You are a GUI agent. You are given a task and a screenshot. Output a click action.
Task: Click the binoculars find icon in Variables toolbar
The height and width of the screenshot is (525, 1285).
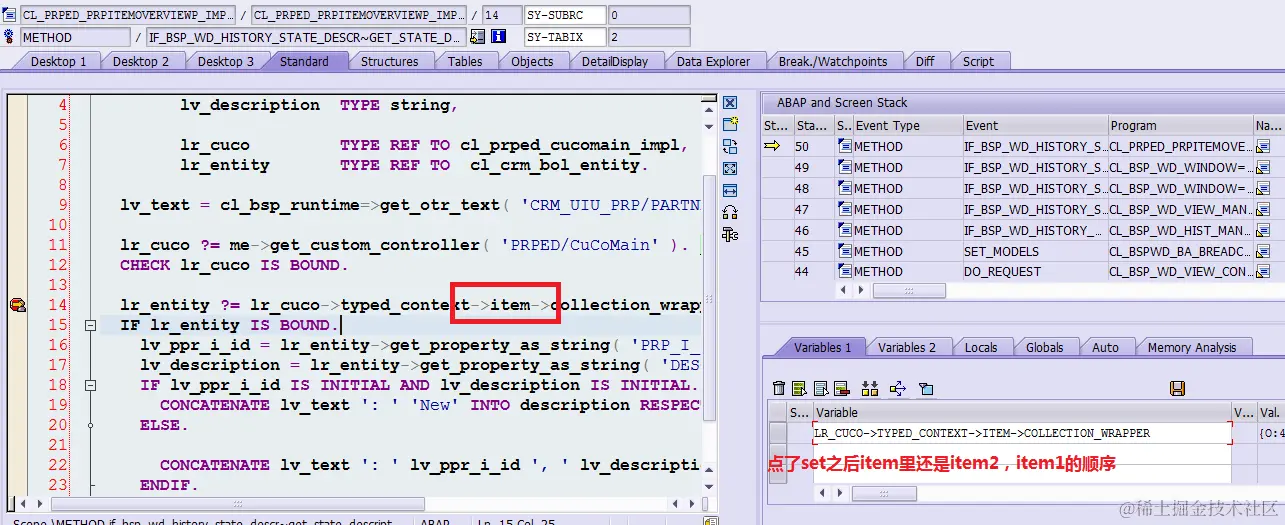coord(869,388)
